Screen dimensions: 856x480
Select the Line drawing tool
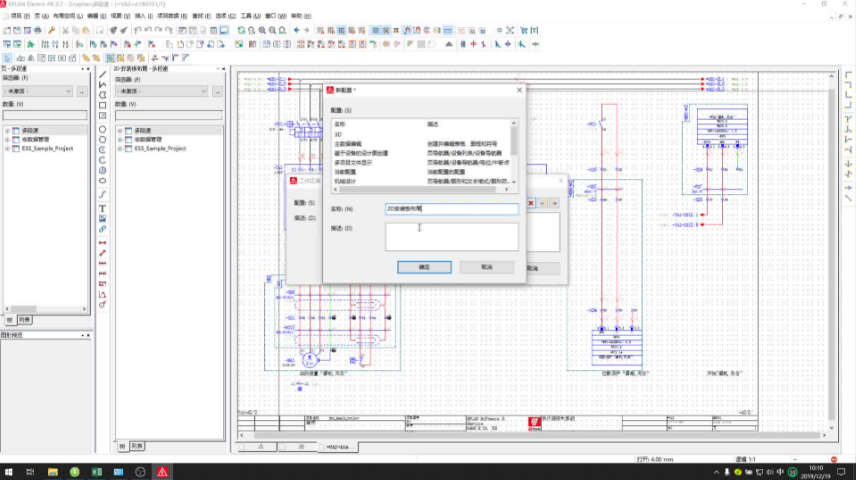tap(102, 75)
